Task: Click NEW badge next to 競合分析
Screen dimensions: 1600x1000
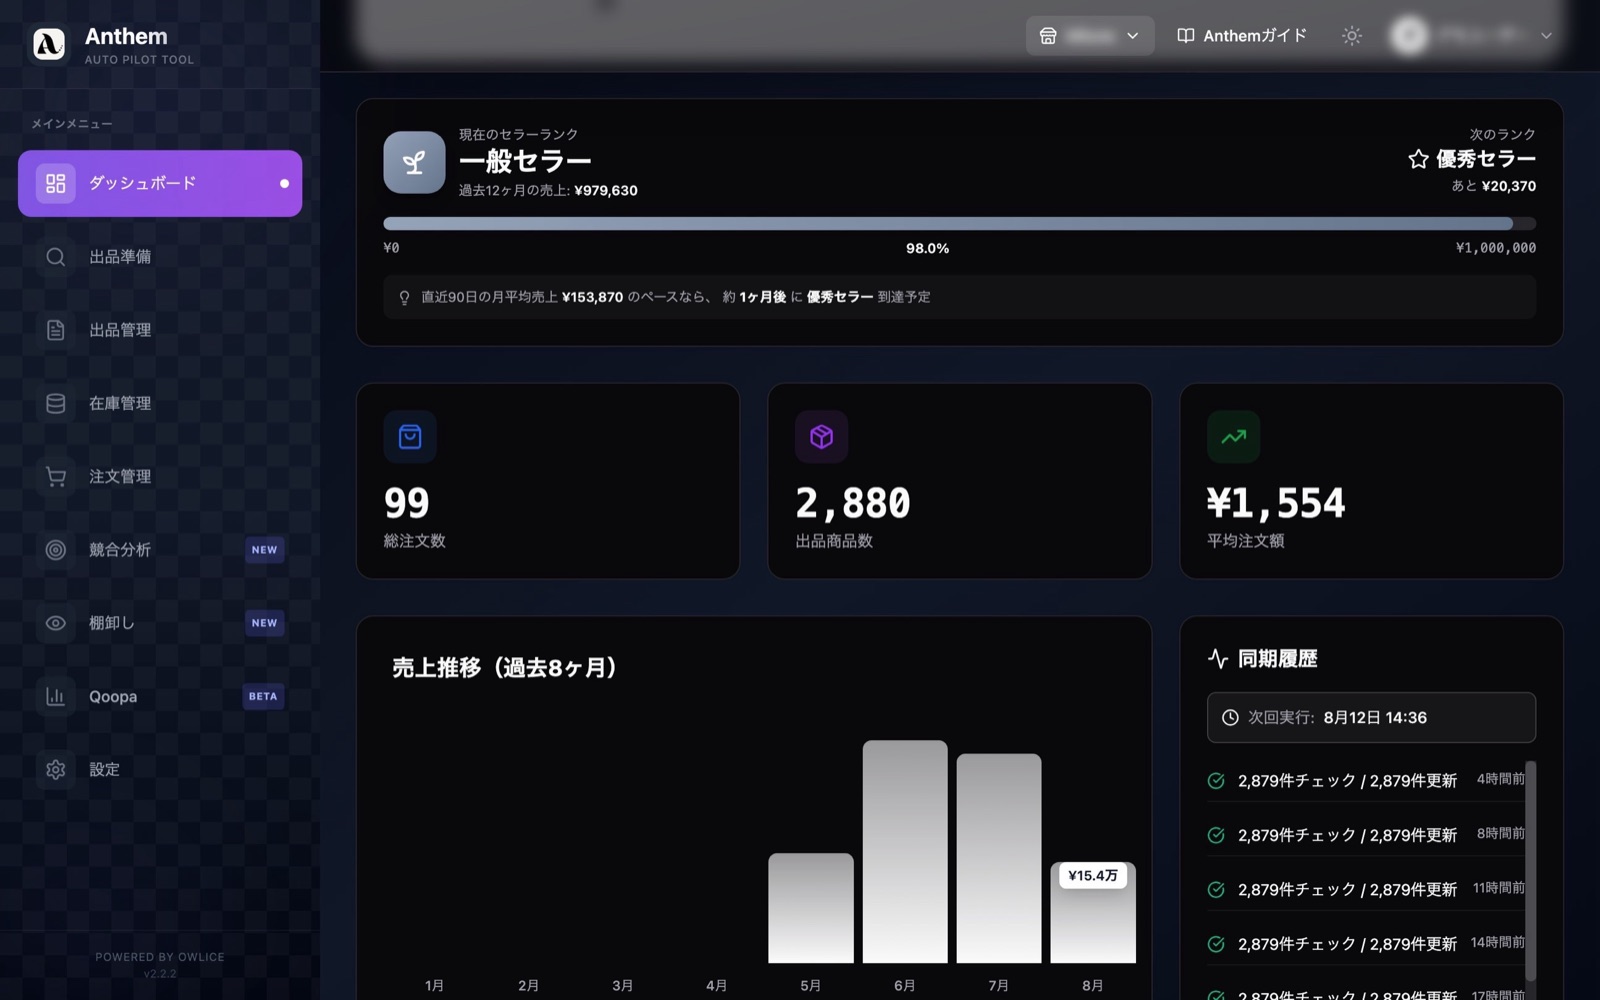Action: tap(265, 550)
